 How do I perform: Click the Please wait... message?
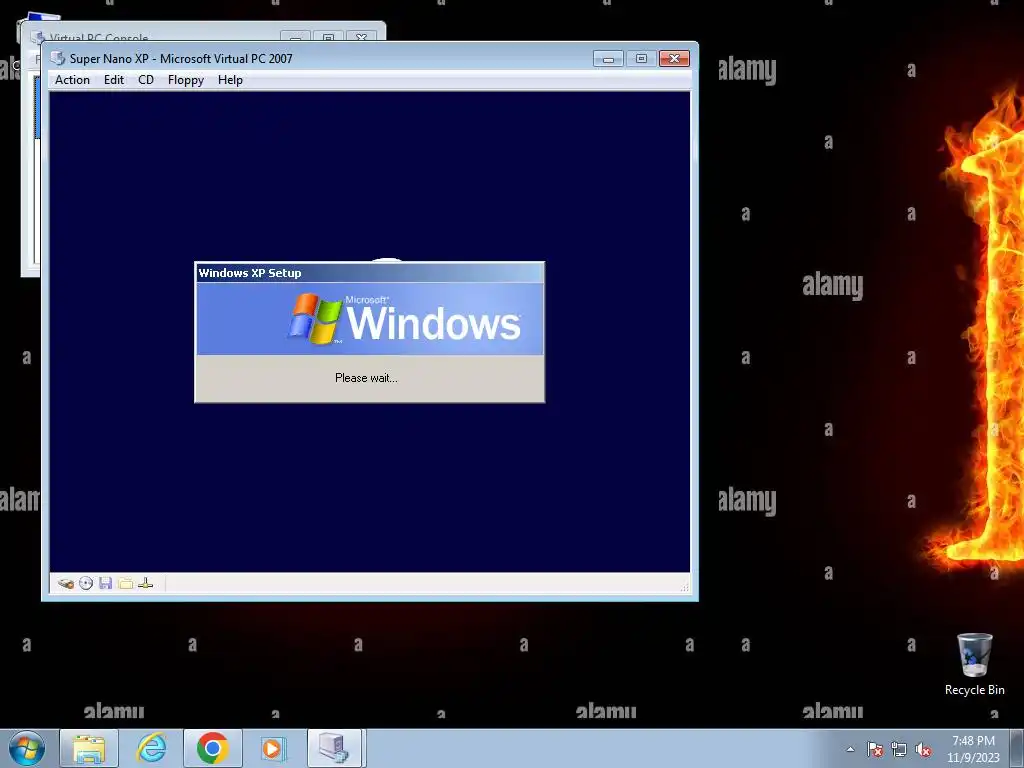coord(366,377)
